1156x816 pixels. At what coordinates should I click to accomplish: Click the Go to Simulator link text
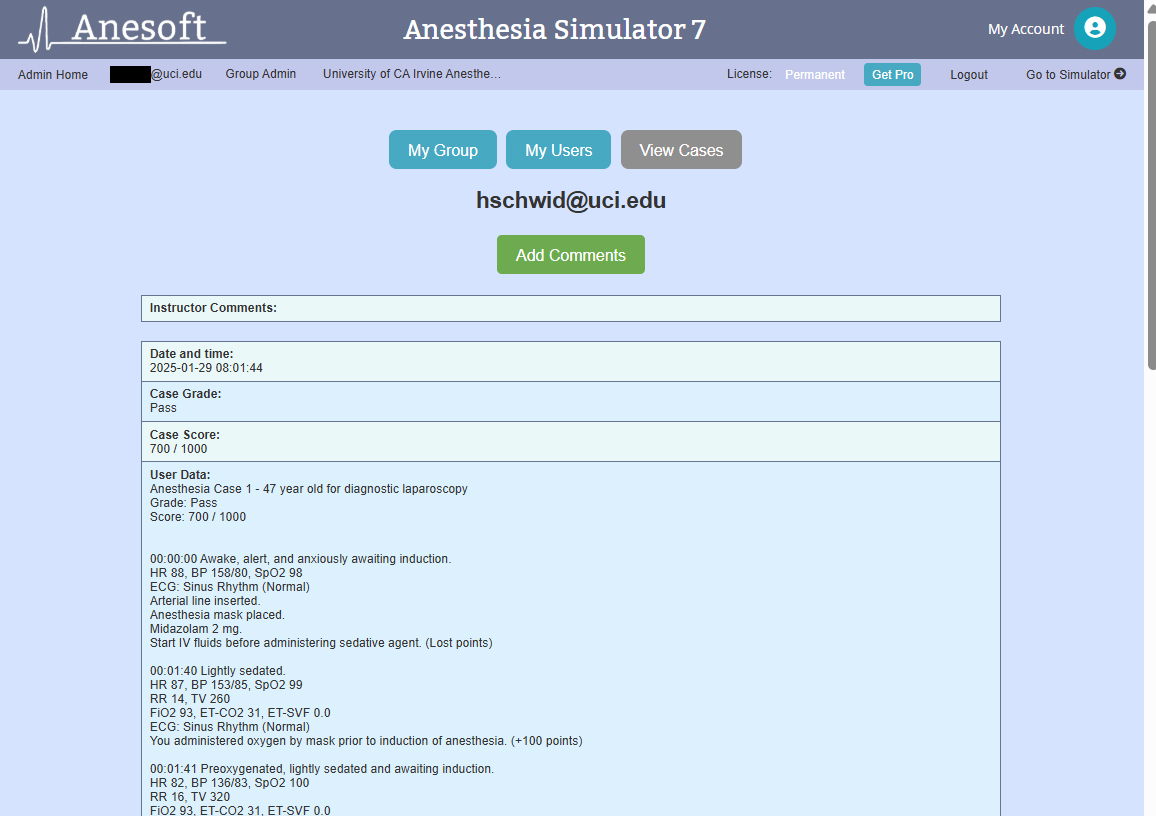(1068, 74)
